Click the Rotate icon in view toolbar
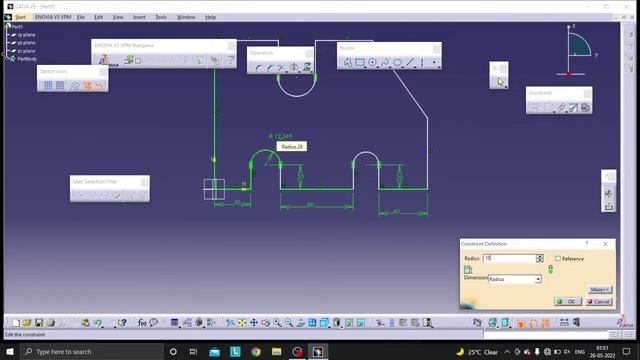Image resolution: width=640 pixels, height=360 pixels. (x=266, y=323)
